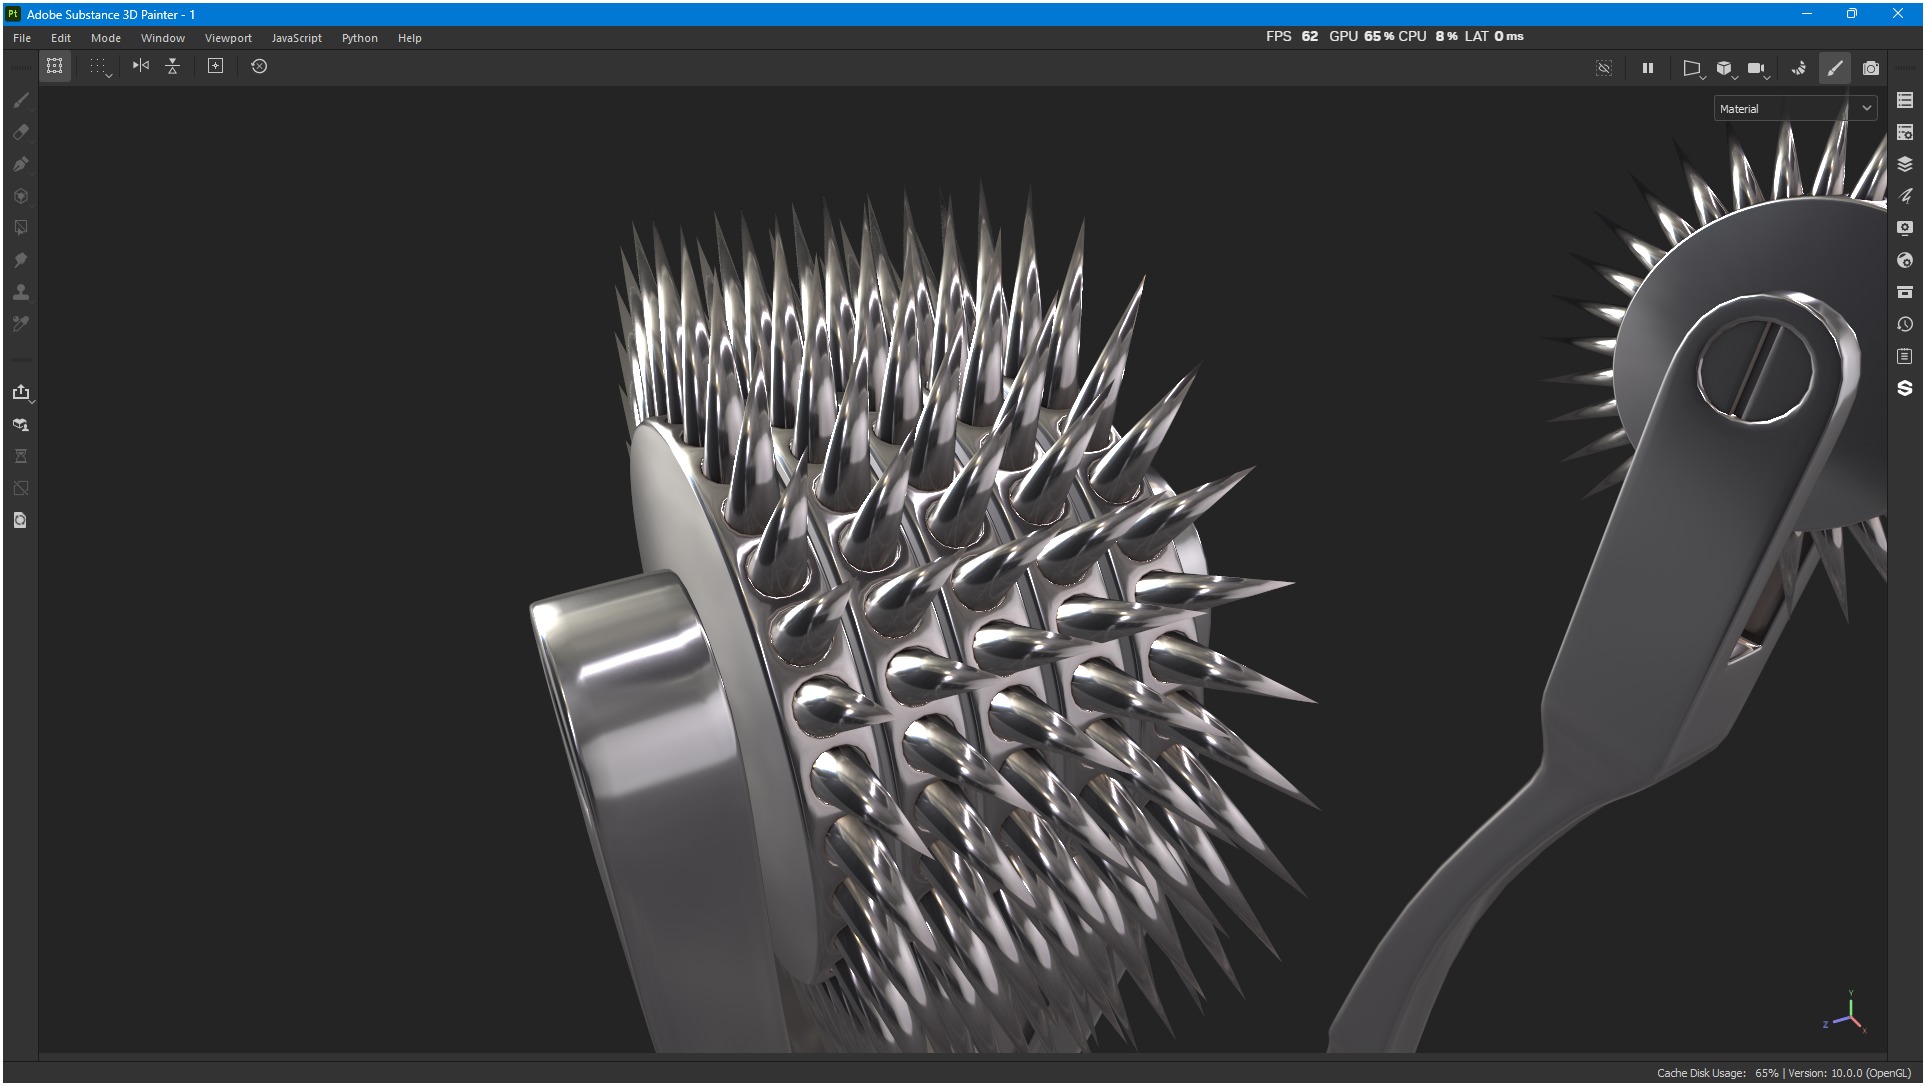Open the export share menu icon
Screen dimensions: 1926x1086
(21, 392)
